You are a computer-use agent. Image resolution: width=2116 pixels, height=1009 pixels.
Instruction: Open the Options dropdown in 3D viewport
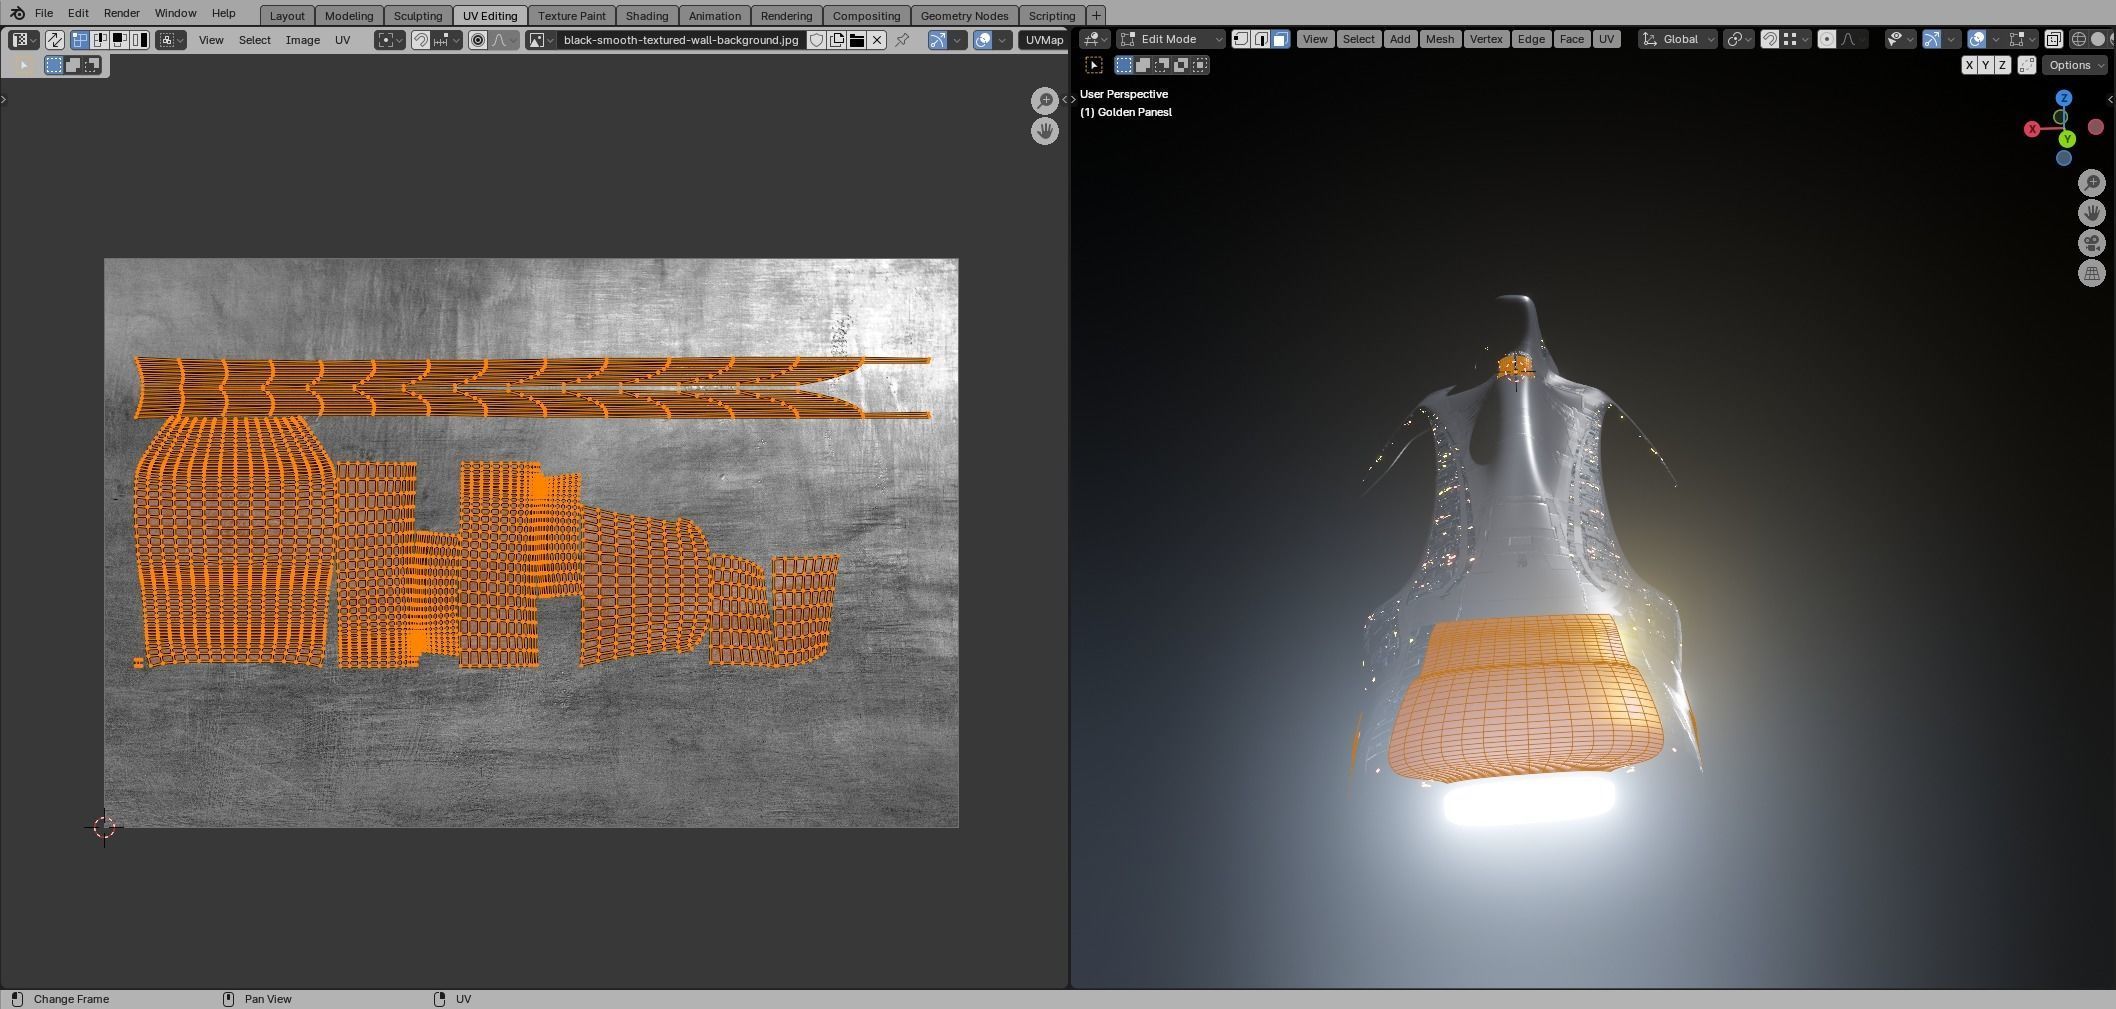tap(2075, 65)
